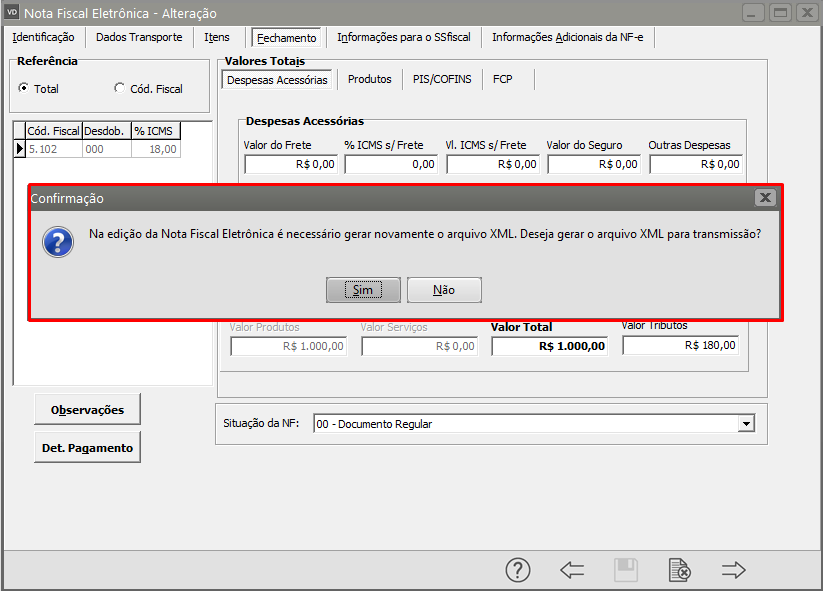This screenshot has height=591, width=823.
Task: Click the back arrow navigation icon
Action: tap(572, 570)
